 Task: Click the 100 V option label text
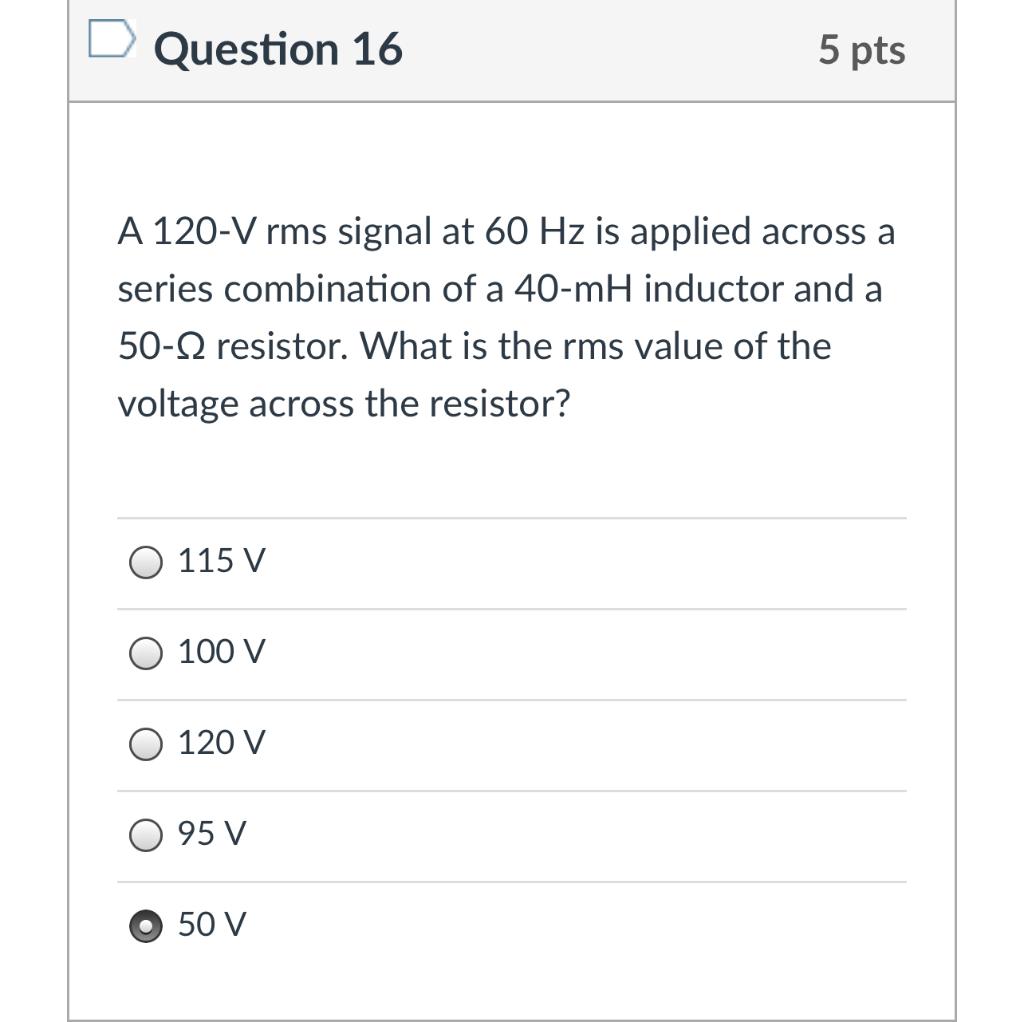[220, 653]
